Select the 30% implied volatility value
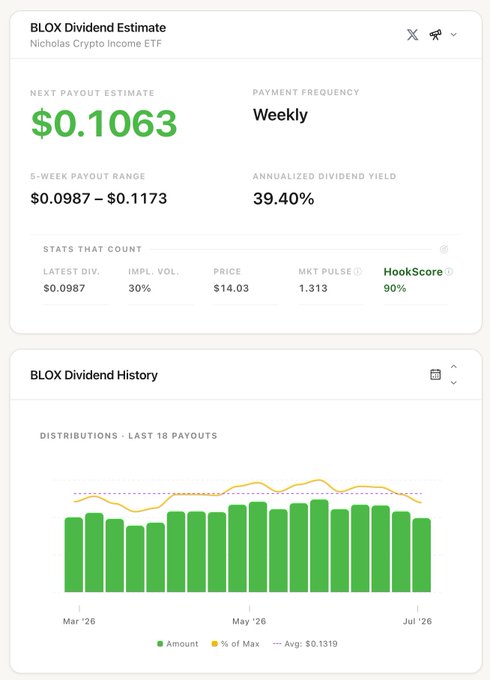Screen dimensions: 490x680 140,288
